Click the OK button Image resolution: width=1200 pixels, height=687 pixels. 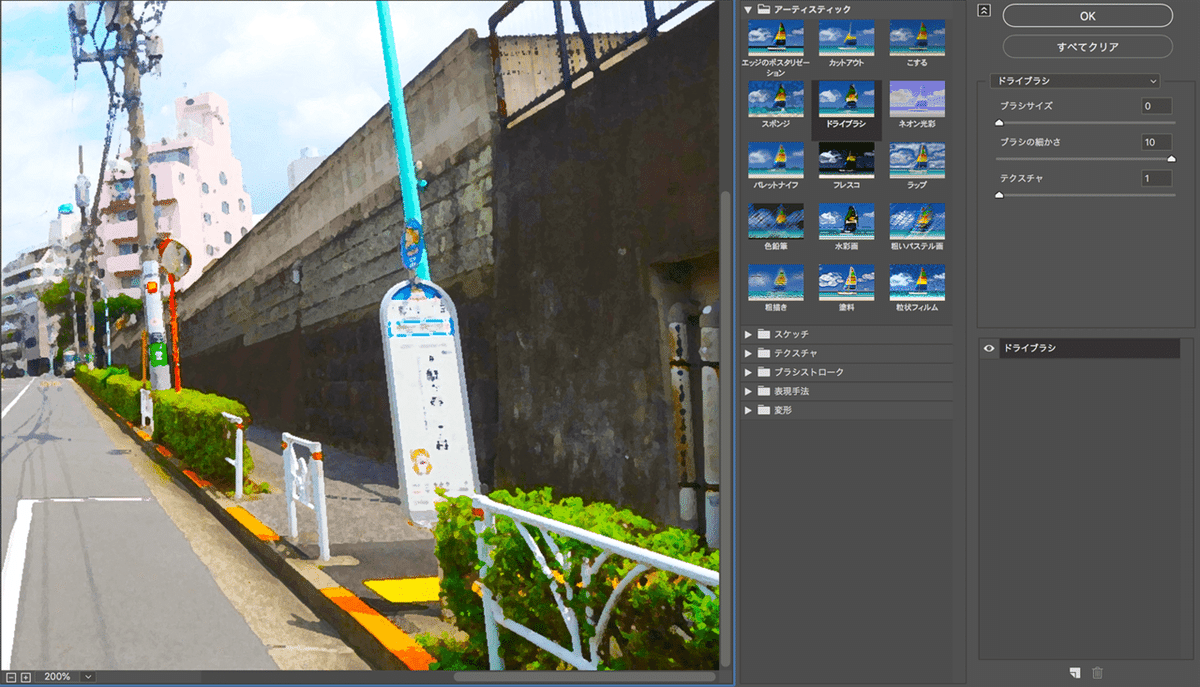coord(1087,16)
